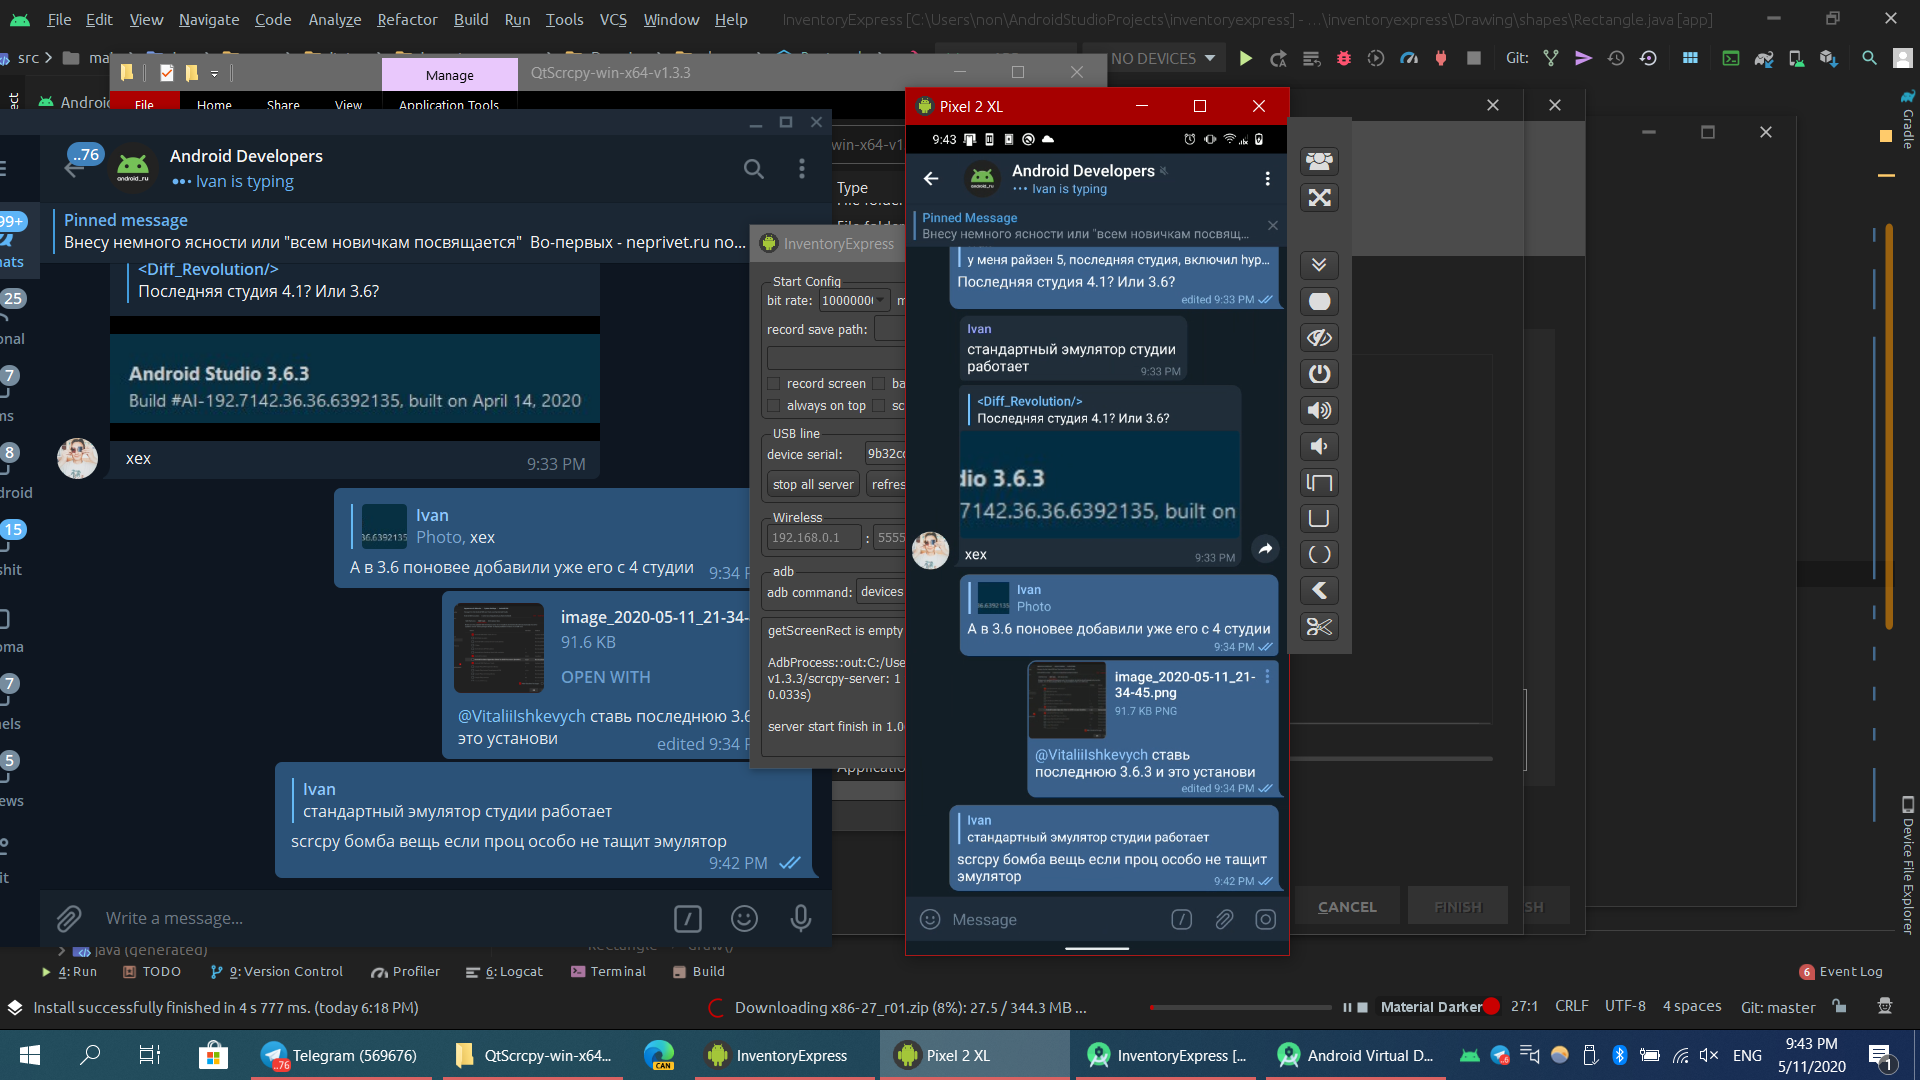Click the grey Stop square icon

coord(1473,59)
